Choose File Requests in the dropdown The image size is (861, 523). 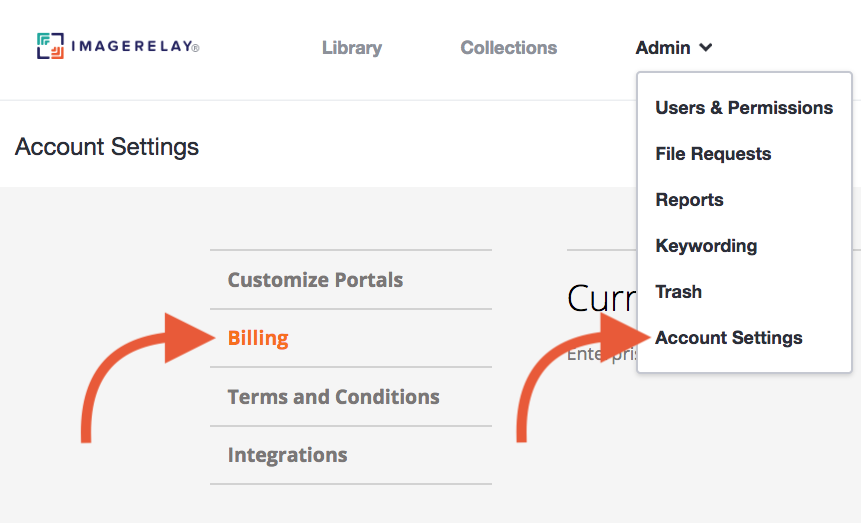(713, 154)
